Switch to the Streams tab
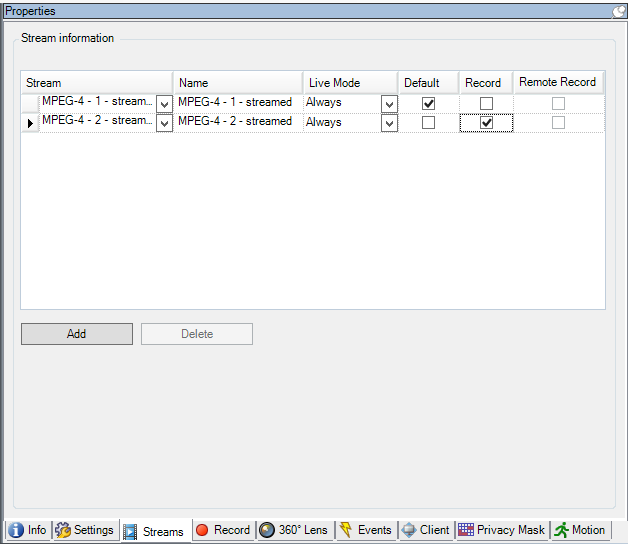This screenshot has height=544, width=628. coord(153,531)
